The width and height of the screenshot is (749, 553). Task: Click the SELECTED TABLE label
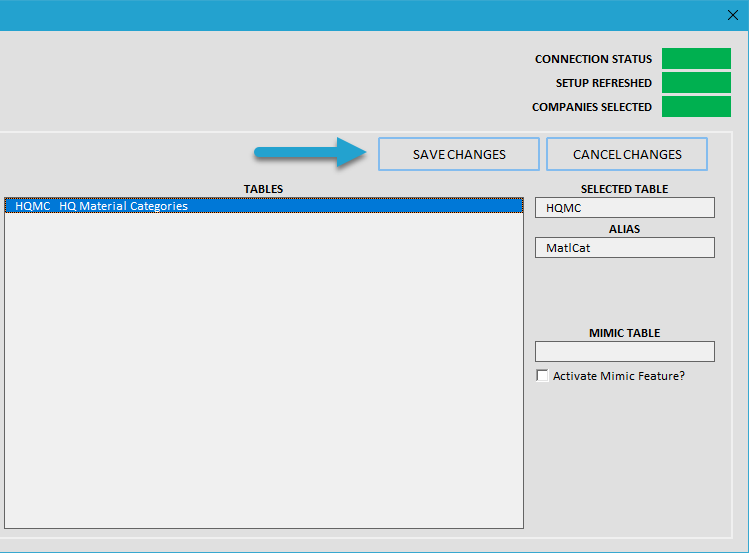(x=624, y=189)
